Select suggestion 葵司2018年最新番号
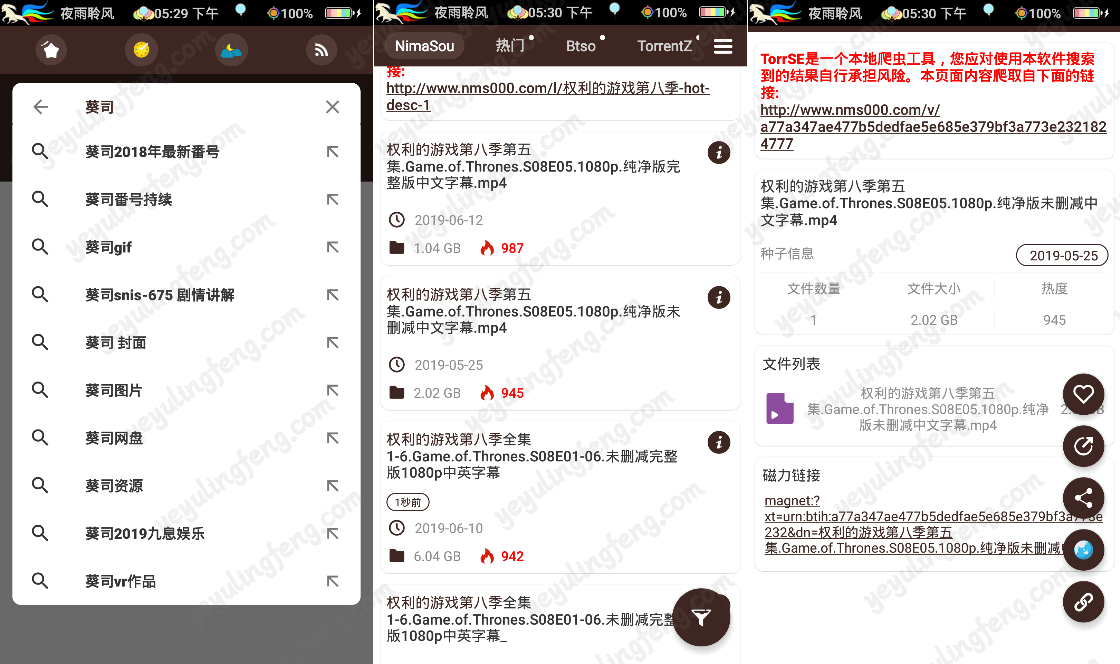 coord(186,151)
